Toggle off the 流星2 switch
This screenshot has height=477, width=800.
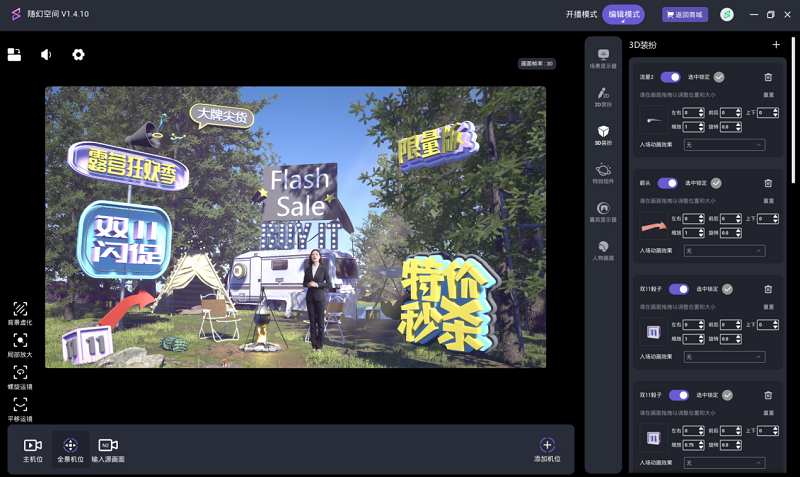(670, 77)
